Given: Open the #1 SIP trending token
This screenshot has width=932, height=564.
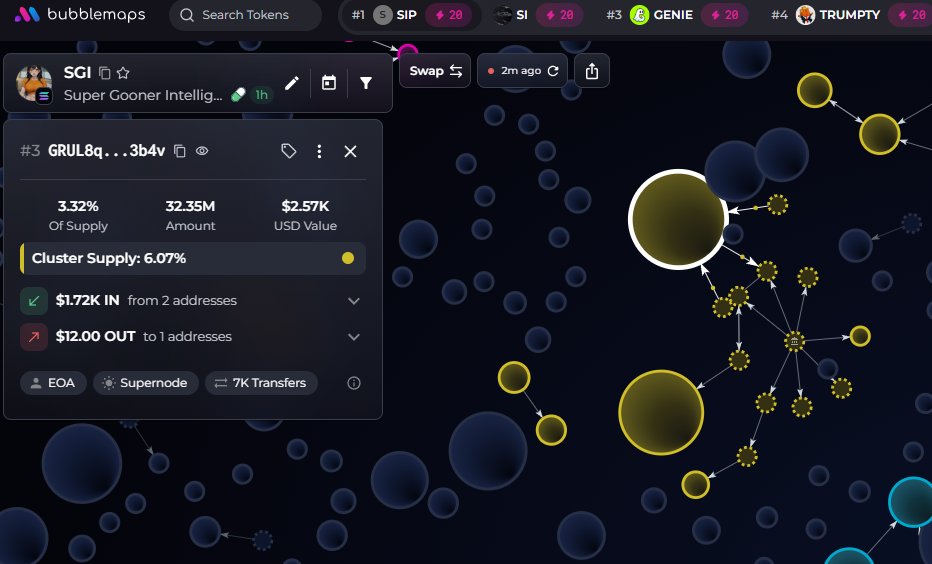Looking at the screenshot, I should (410, 15).
